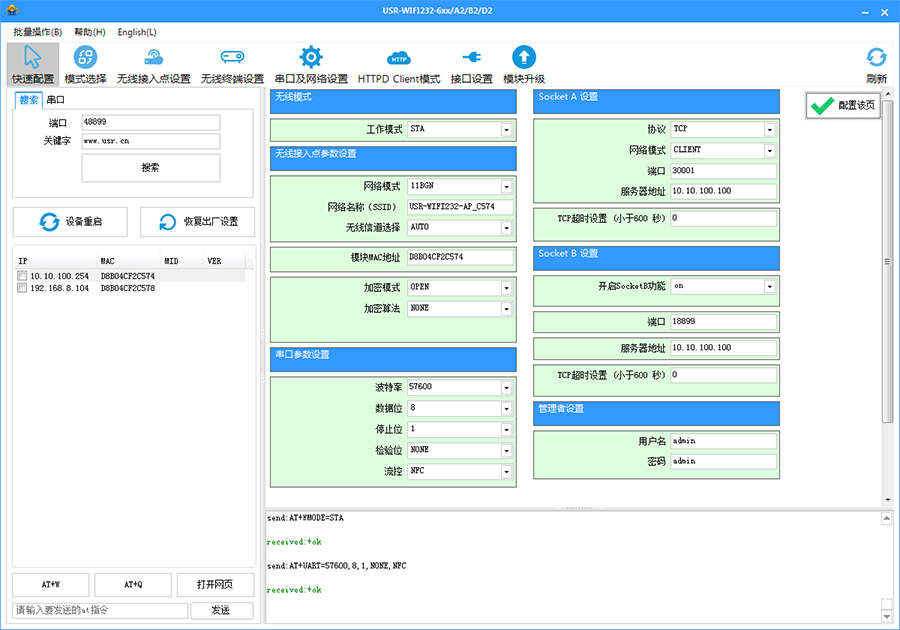Open 无线终端设置 wireless station settings
900x630 pixels.
pos(232,64)
